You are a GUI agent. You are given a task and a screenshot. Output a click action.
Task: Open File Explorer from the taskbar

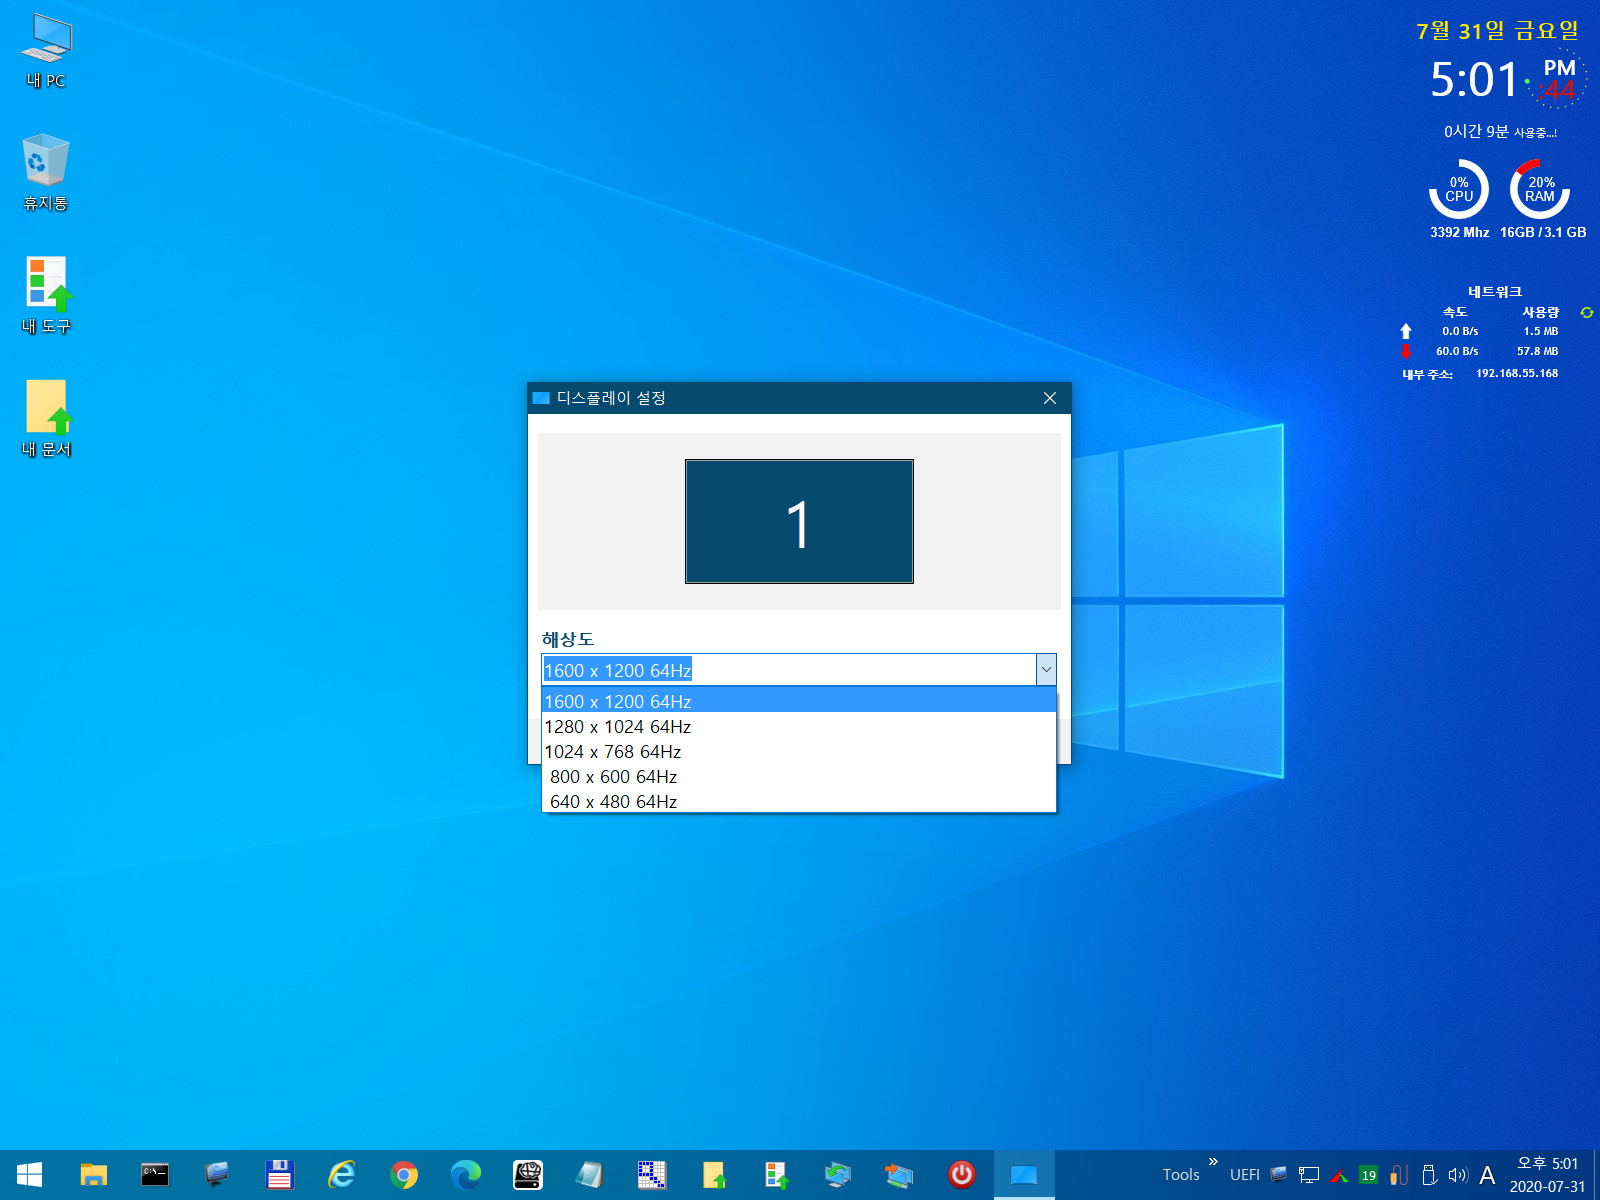(x=93, y=1174)
